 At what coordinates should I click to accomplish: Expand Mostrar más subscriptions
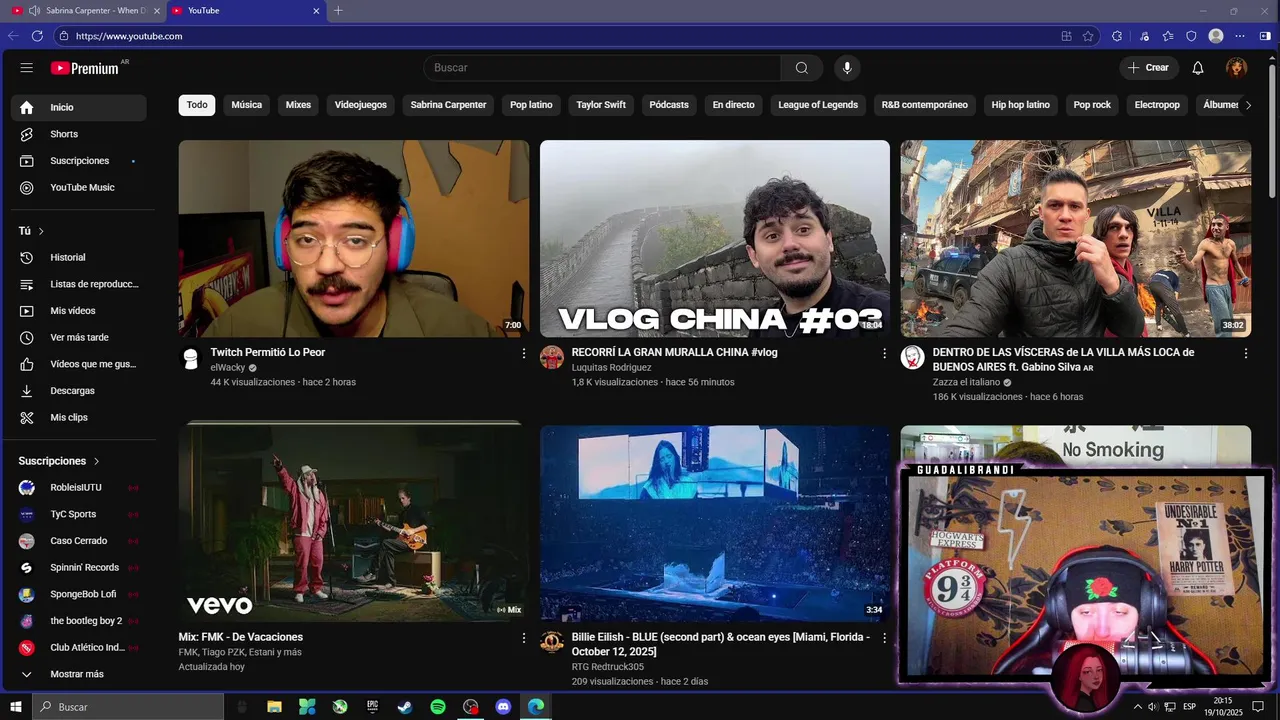(79, 674)
